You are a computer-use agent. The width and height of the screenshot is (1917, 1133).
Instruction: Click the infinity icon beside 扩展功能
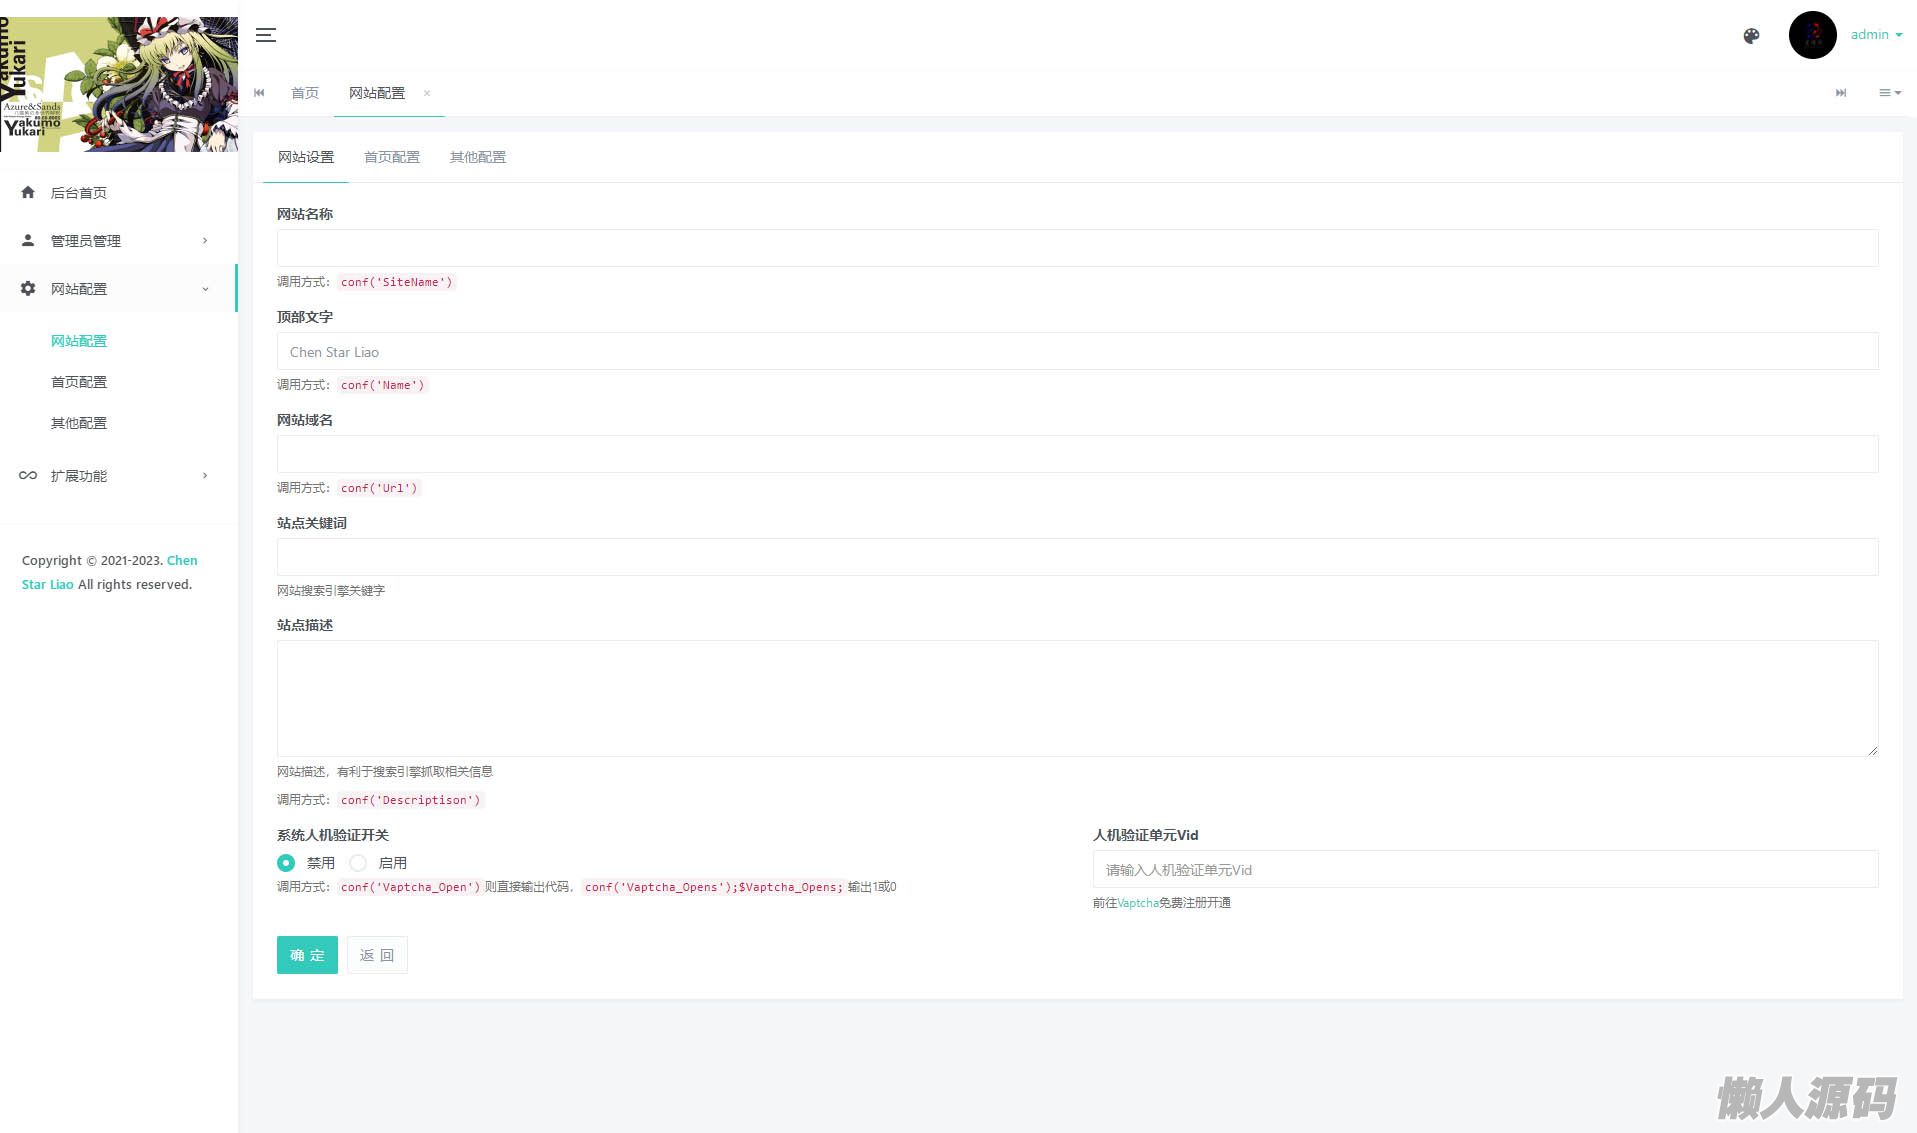tap(28, 475)
